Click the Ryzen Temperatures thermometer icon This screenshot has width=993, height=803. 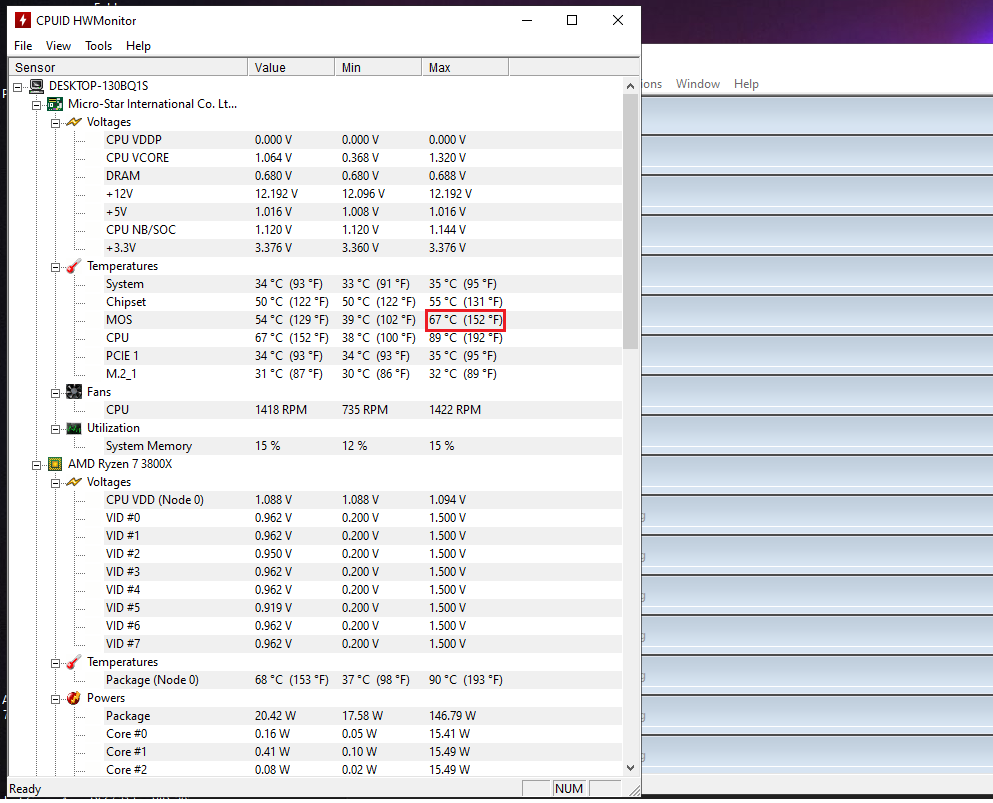tap(73, 662)
